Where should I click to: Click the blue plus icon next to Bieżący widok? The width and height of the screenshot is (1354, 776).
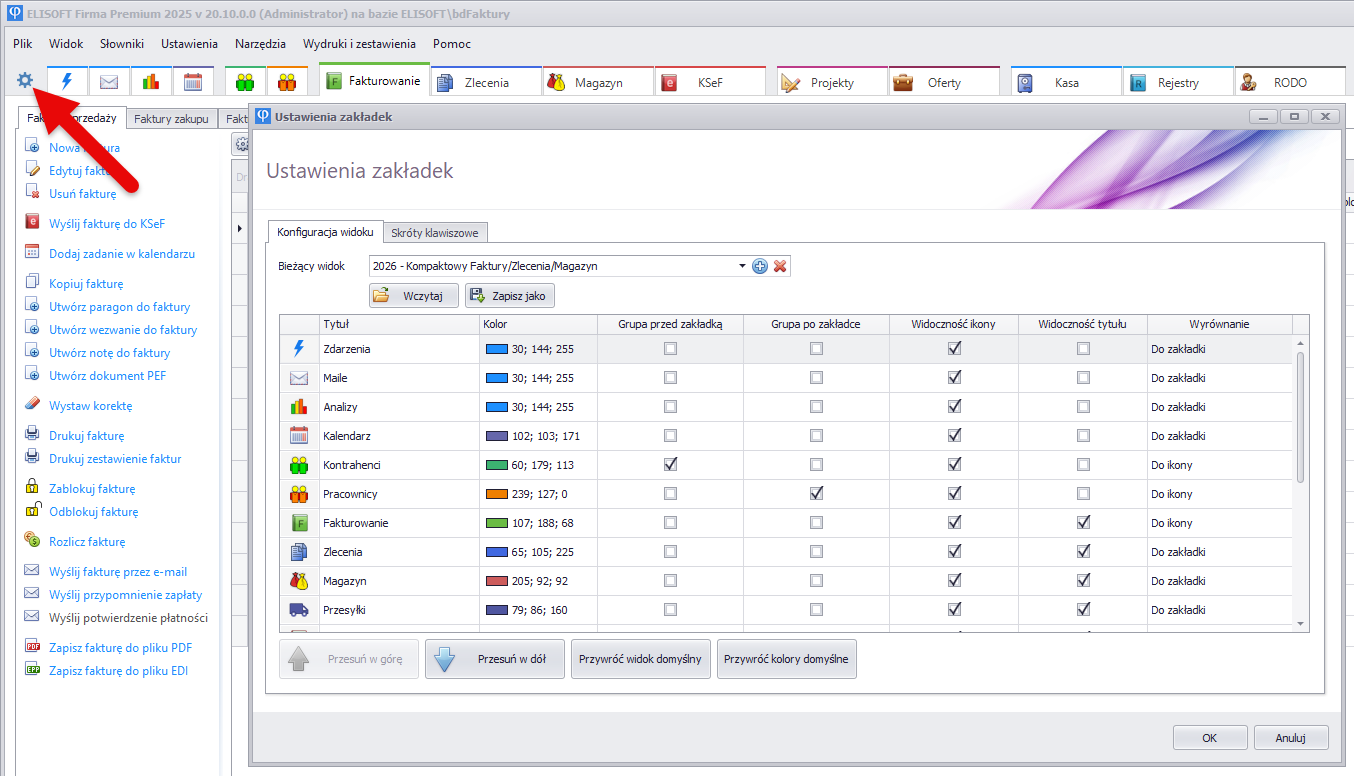tap(760, 266)
